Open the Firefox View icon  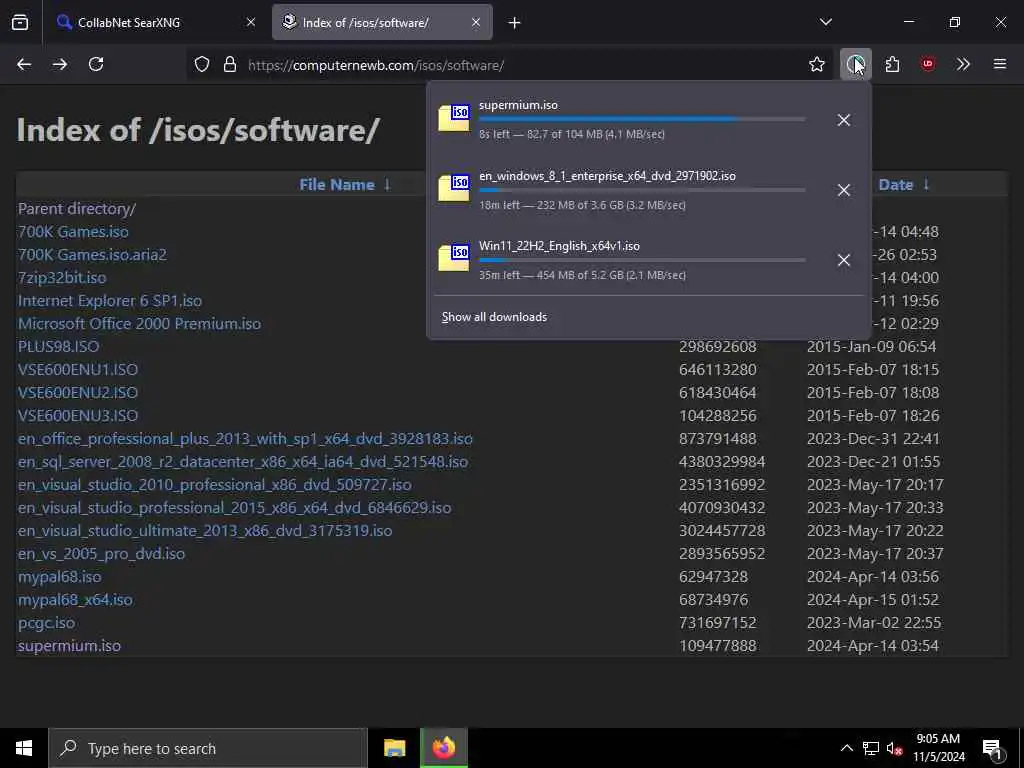coord(20,23)
